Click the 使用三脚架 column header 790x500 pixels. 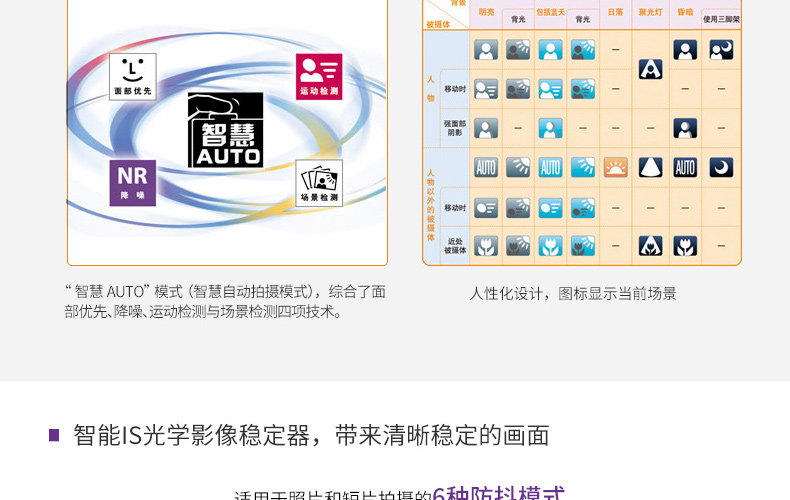click(721, 19)
